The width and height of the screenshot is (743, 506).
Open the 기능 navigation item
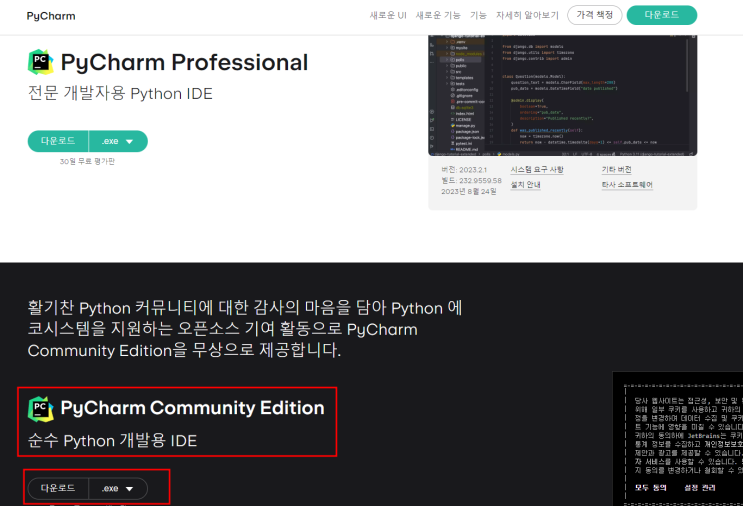pos(478,15)
